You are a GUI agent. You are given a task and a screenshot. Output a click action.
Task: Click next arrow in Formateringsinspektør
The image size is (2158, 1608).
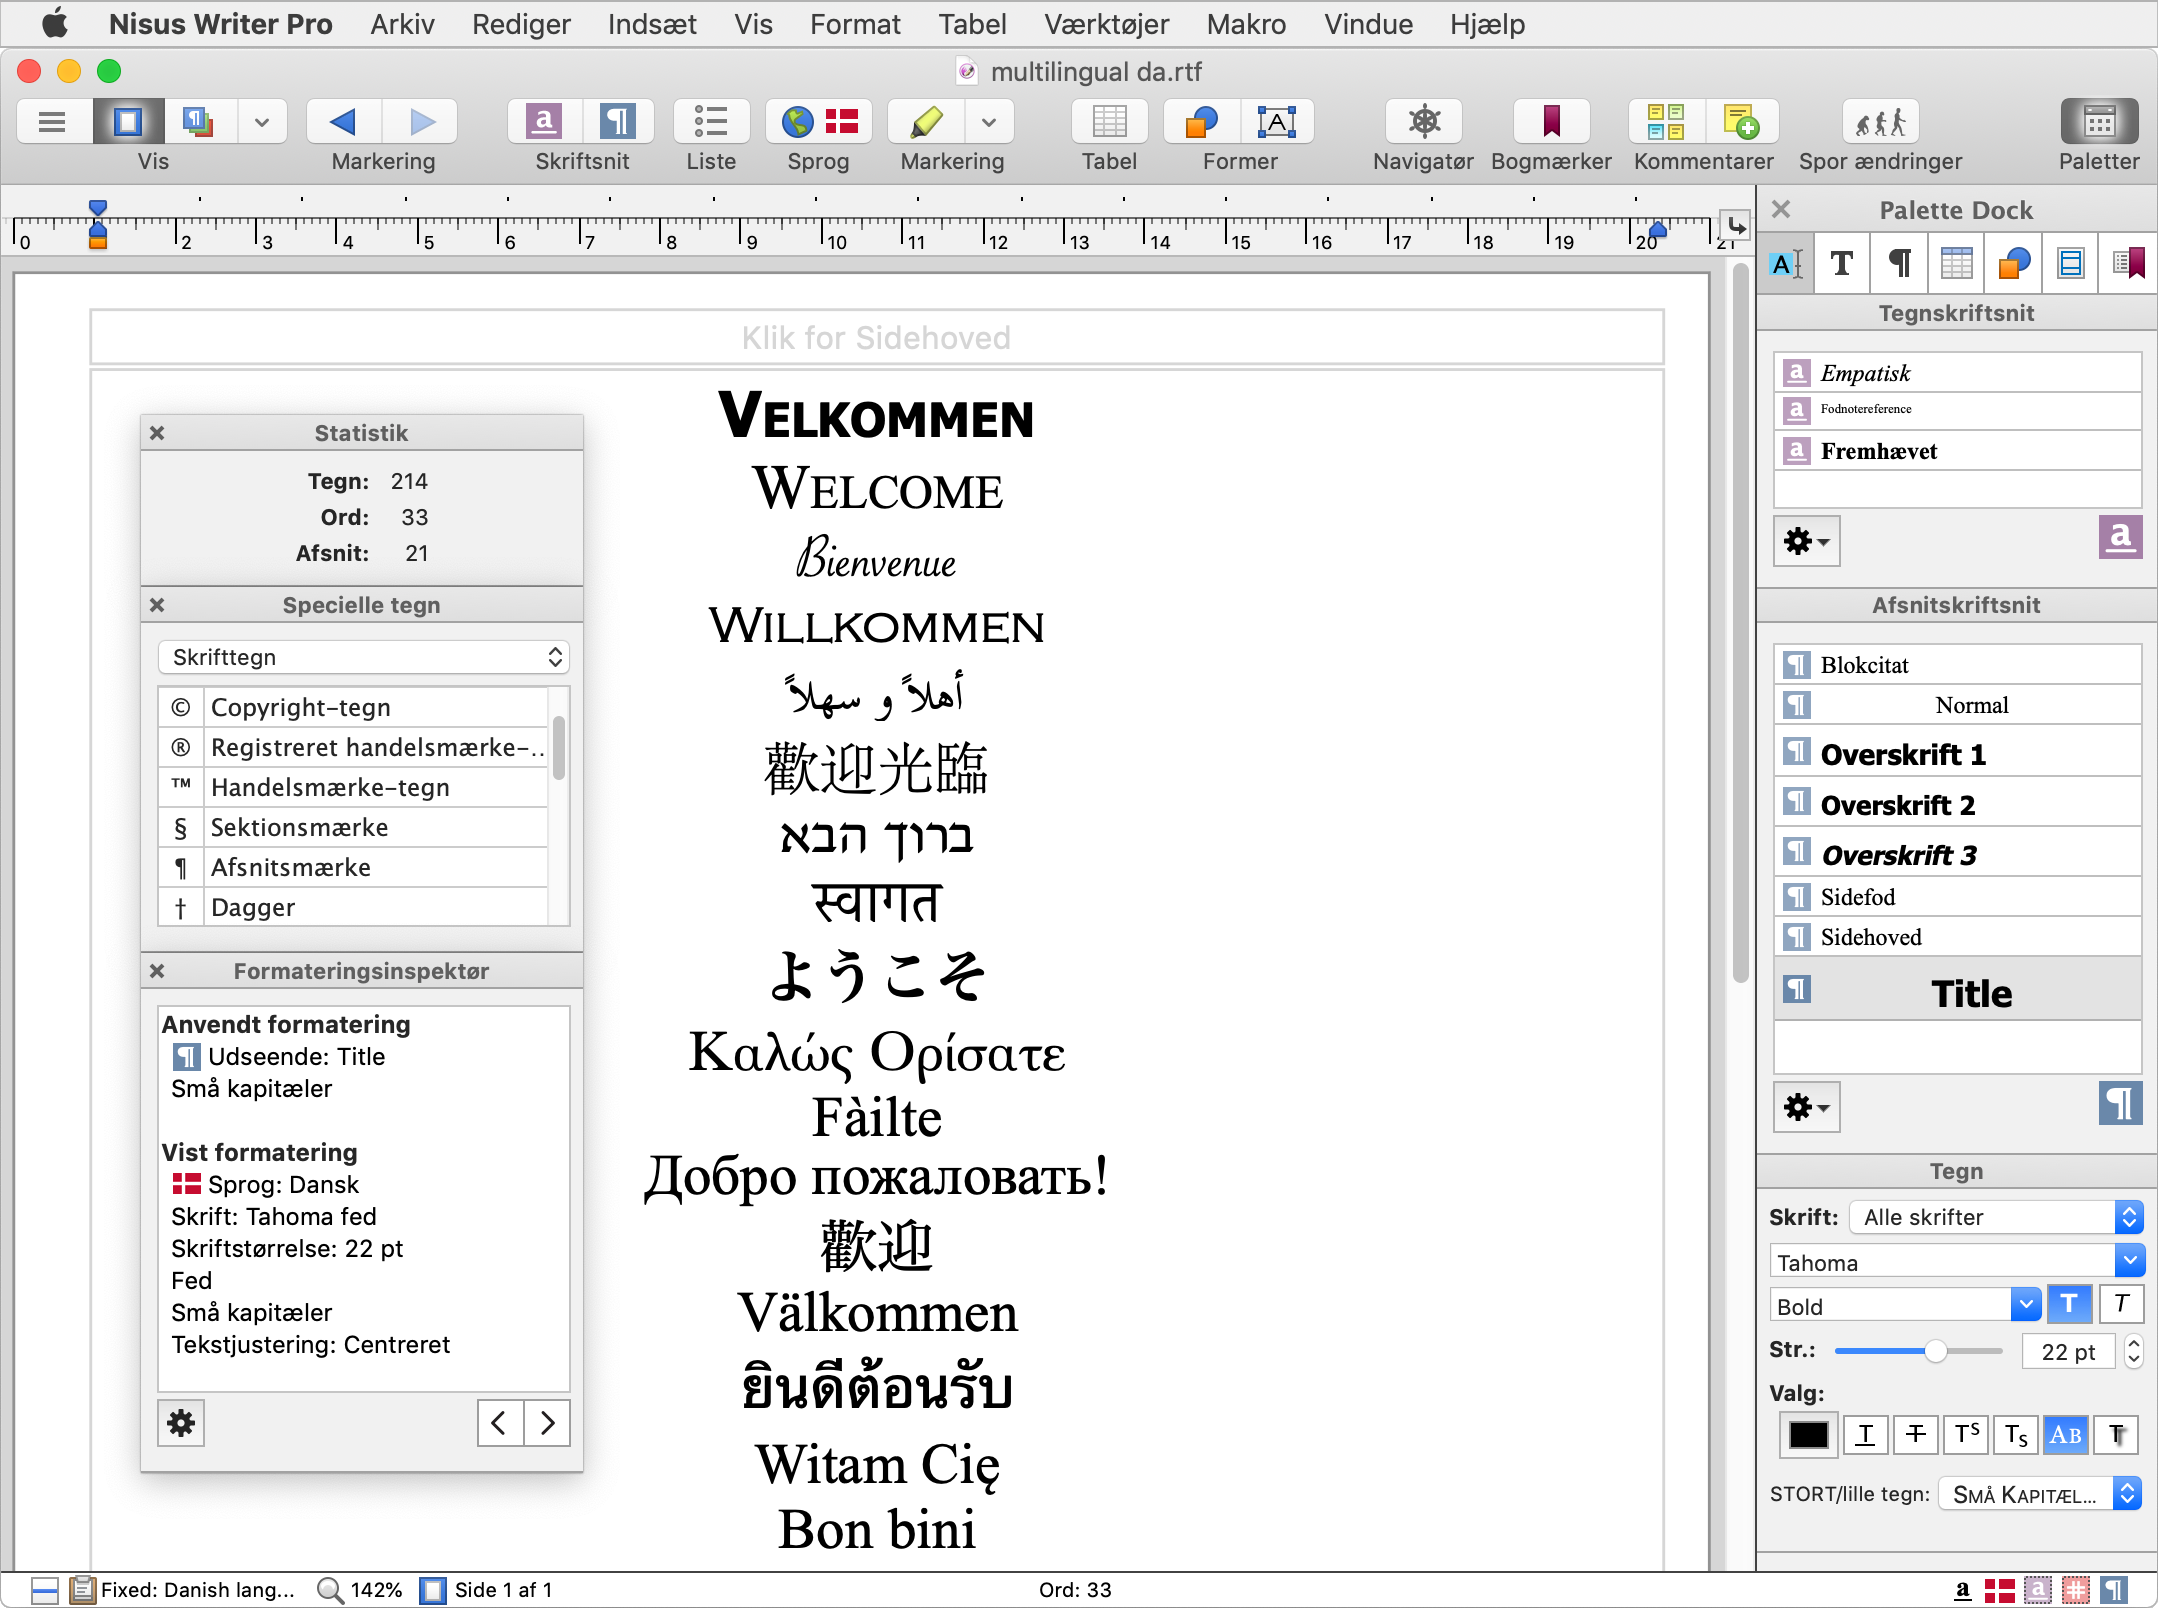[547, 1423]
